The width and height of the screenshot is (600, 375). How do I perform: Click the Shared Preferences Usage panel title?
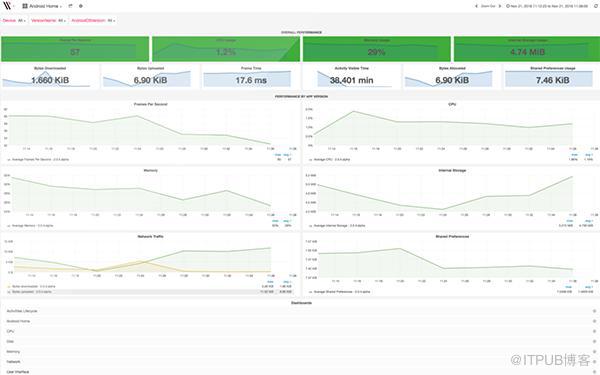click(553, 68)
